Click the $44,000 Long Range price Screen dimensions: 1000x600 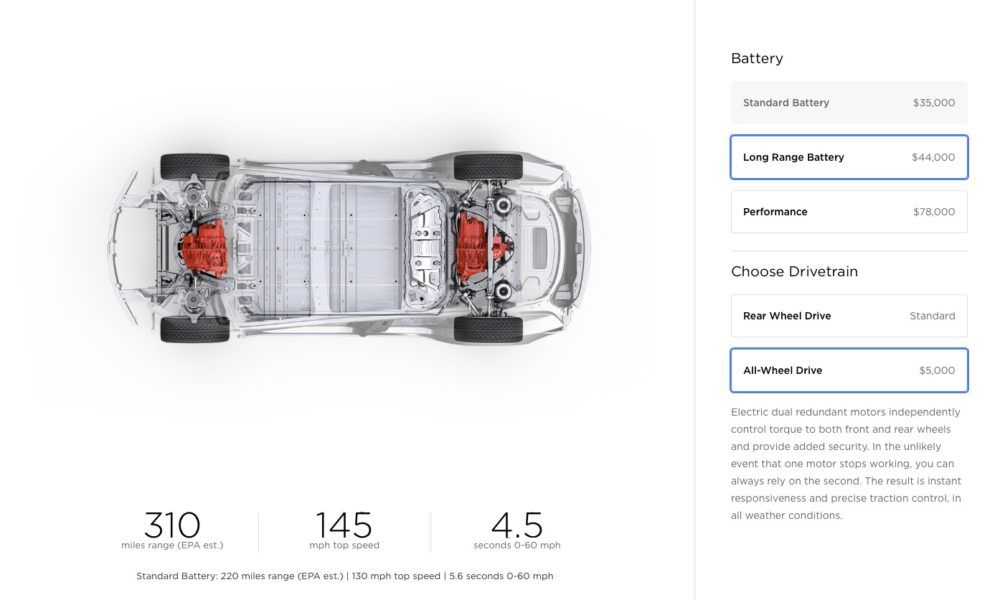click(933, 157)
